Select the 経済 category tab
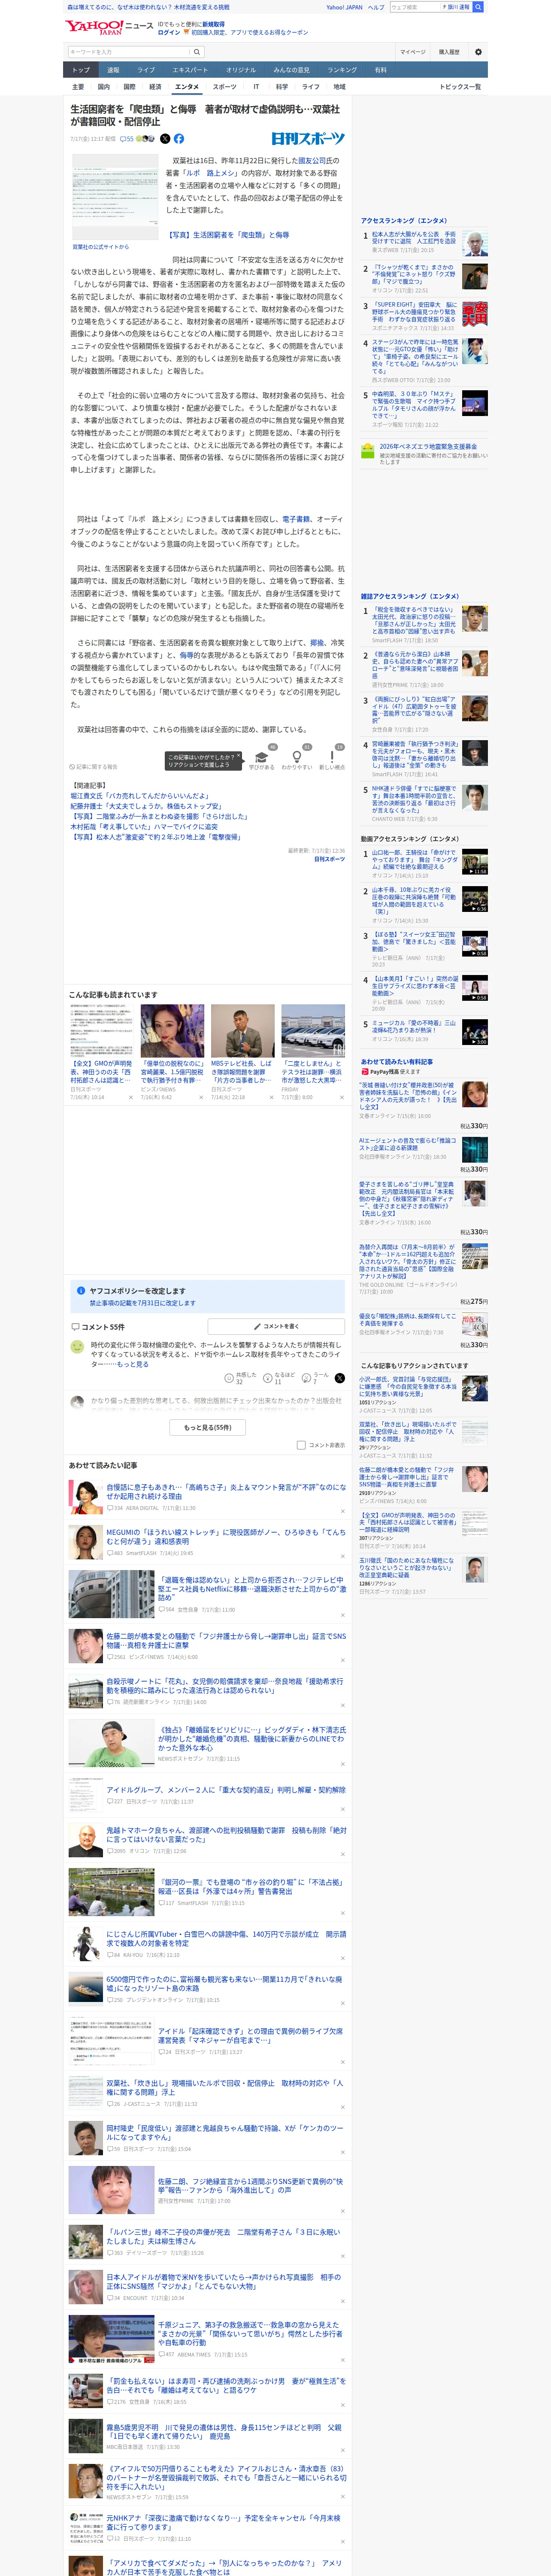The width and height of the screenshot is (551, 2576). [155, 87]
